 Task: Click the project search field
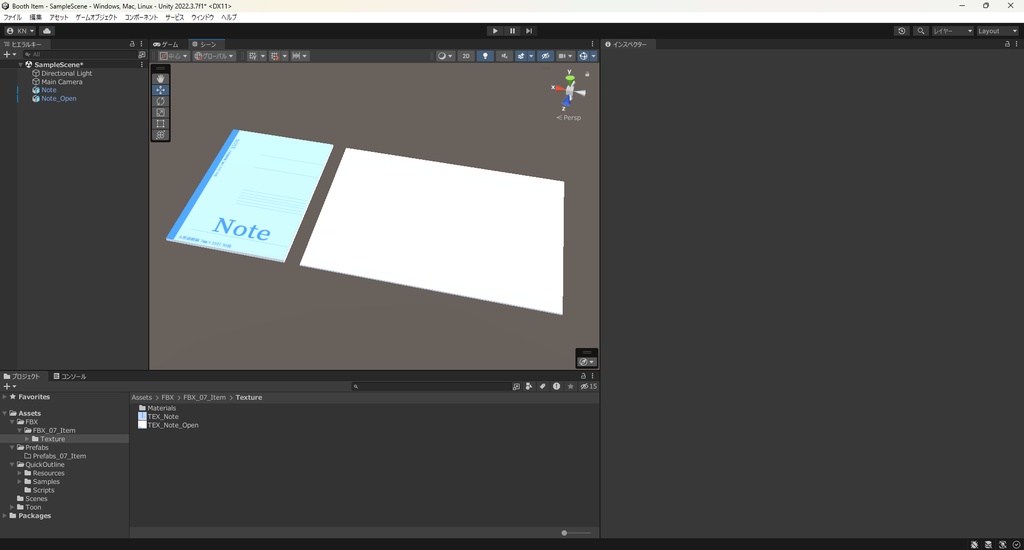pyautogui.click(x=430, y=386)
